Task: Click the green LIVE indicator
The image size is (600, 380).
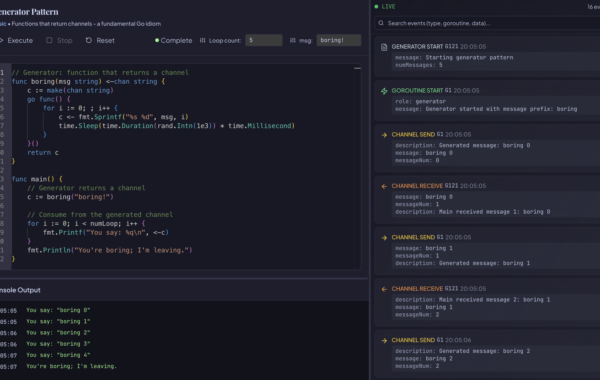Action: point(385,7)
